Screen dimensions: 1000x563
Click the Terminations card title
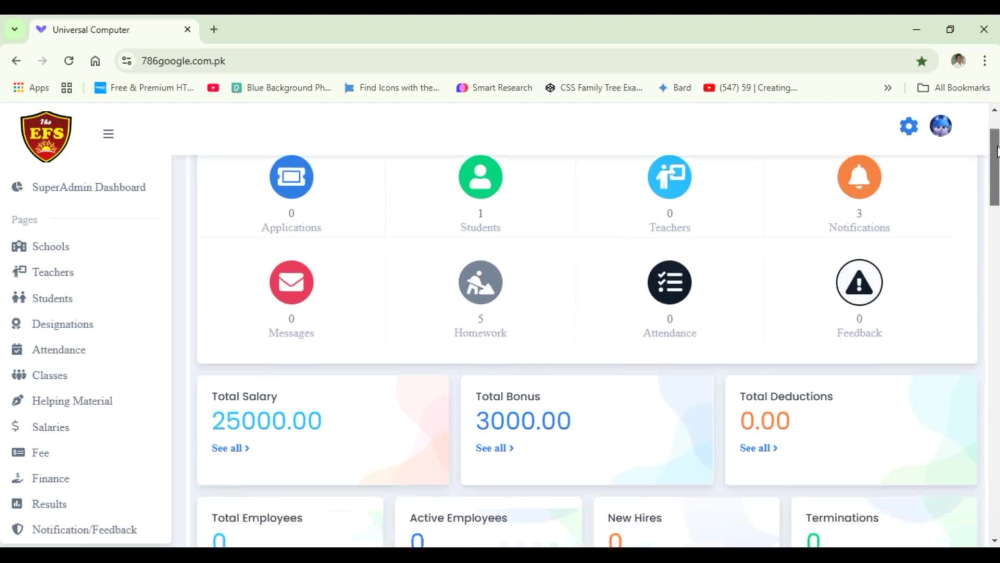[842, 518]
